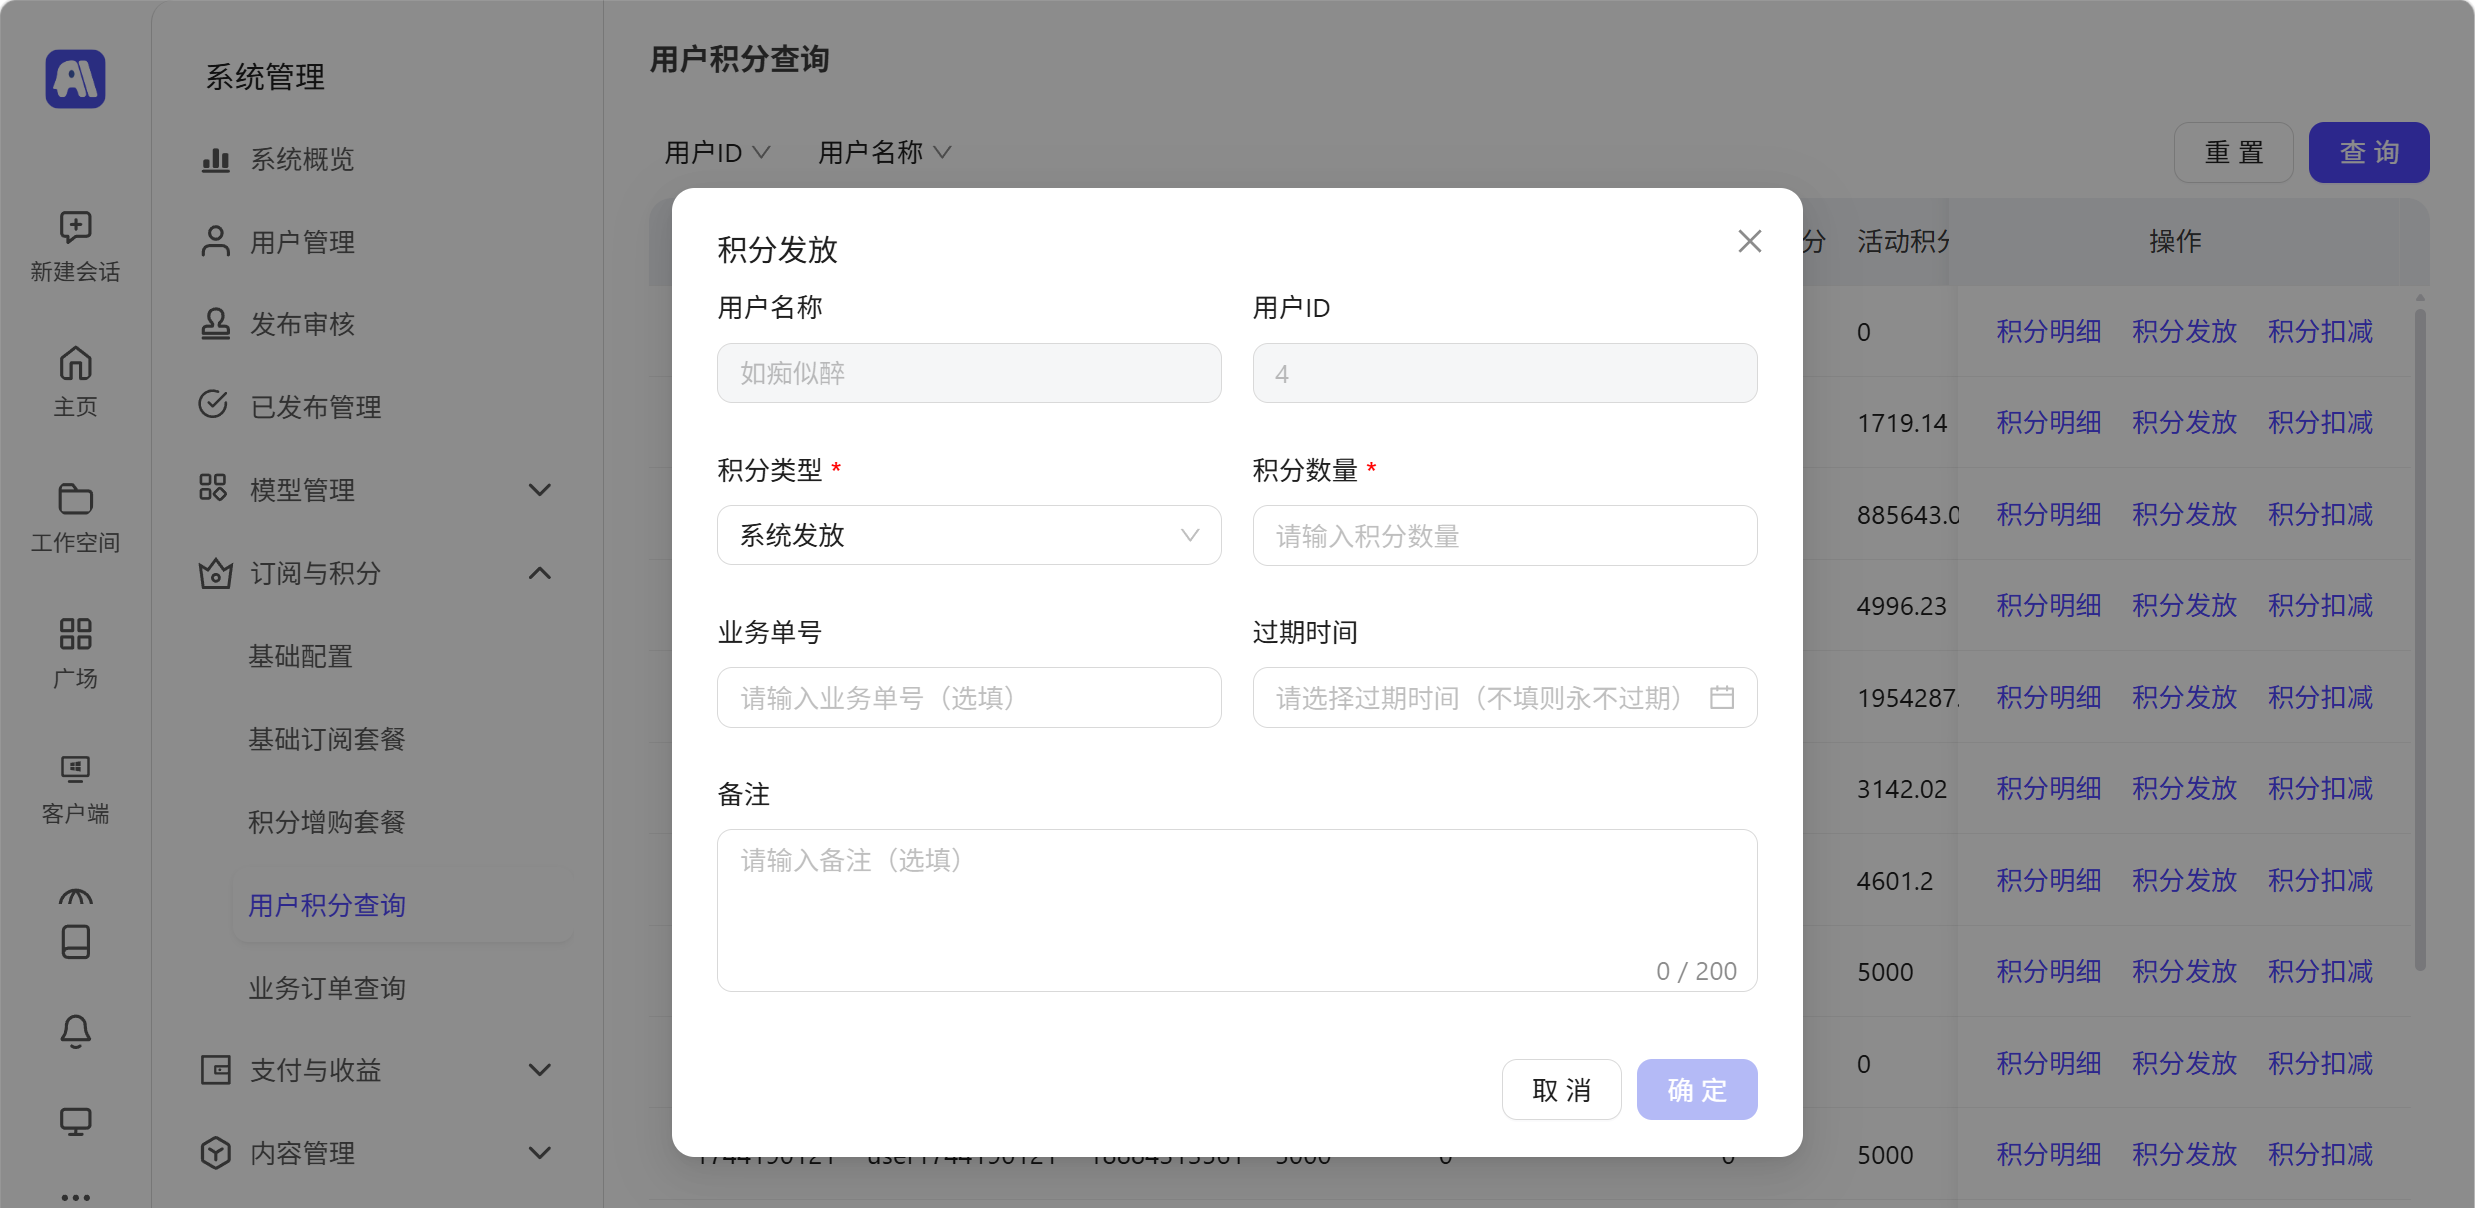Open the 广场 grid icon
2475x1208 pixels.
75,633
